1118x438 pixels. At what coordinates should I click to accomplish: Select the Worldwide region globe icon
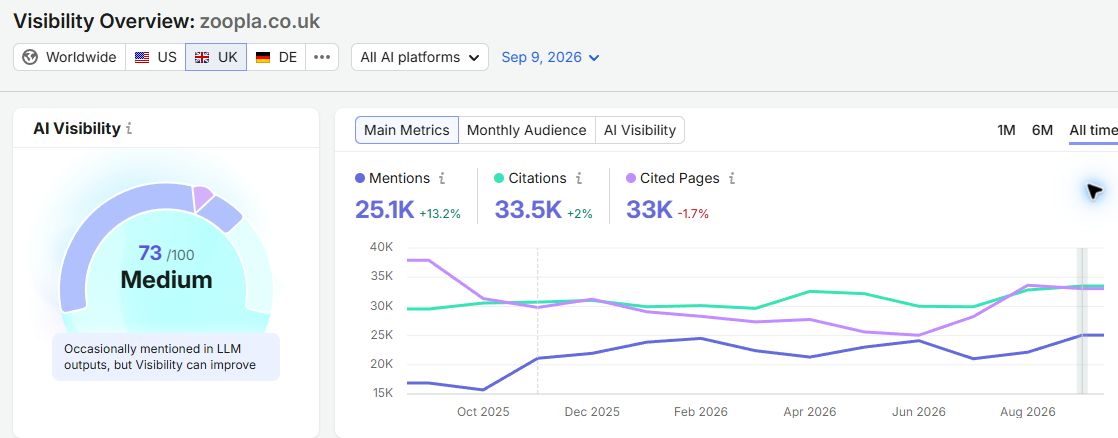tap(30, 57)
